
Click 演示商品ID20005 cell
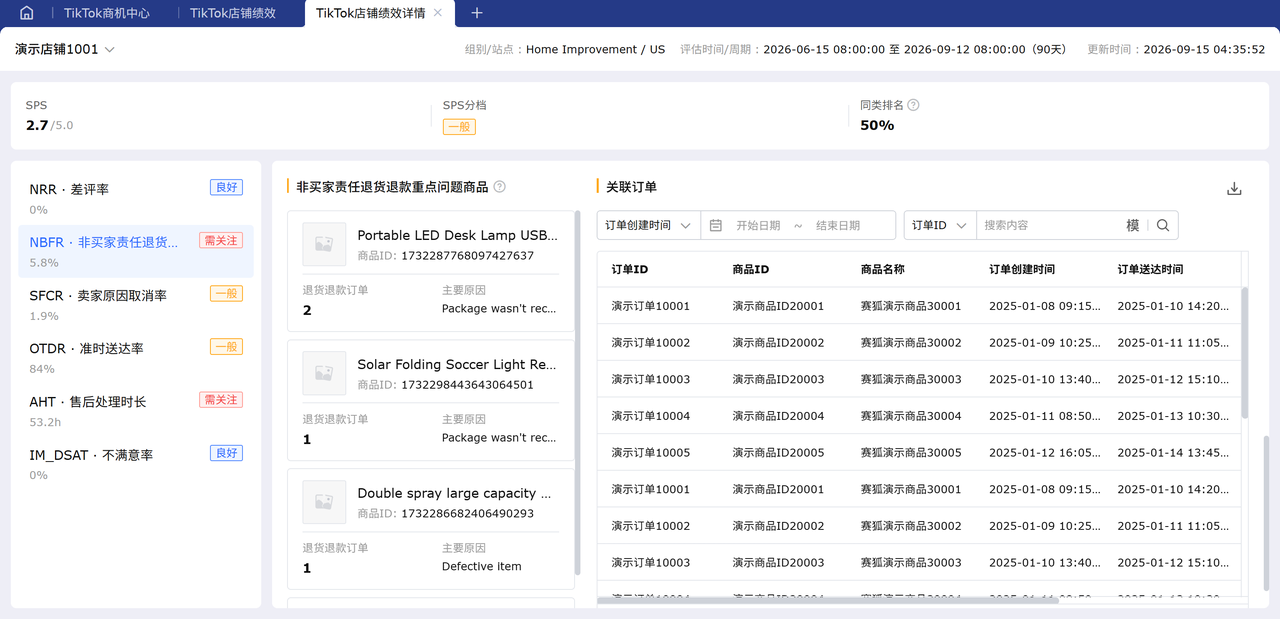[779, 453]
